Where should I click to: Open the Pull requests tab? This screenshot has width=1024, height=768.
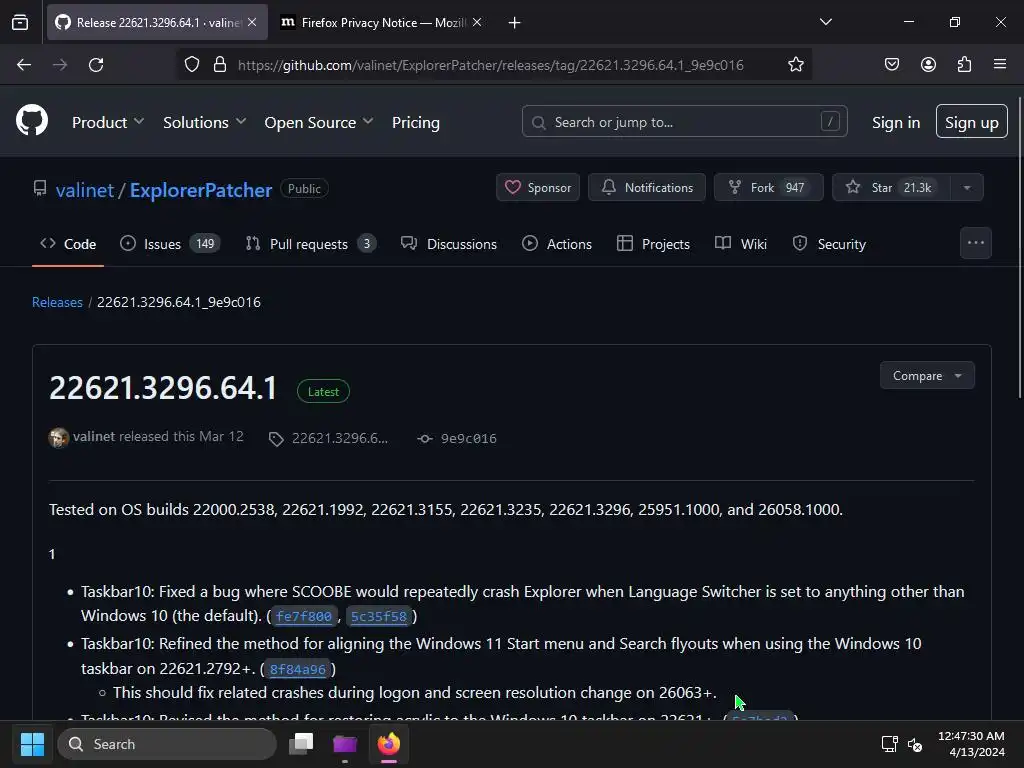pyautogui.click(x=311, y=244)
